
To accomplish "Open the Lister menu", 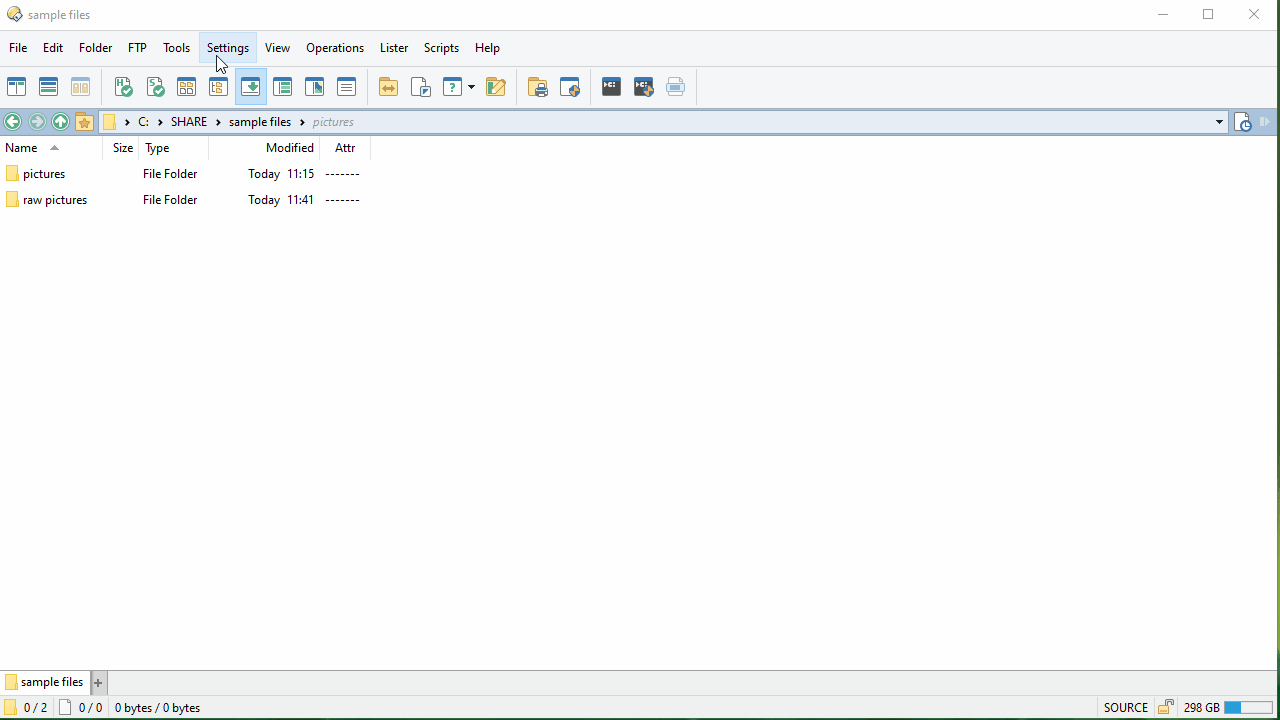I will (393, 47).
